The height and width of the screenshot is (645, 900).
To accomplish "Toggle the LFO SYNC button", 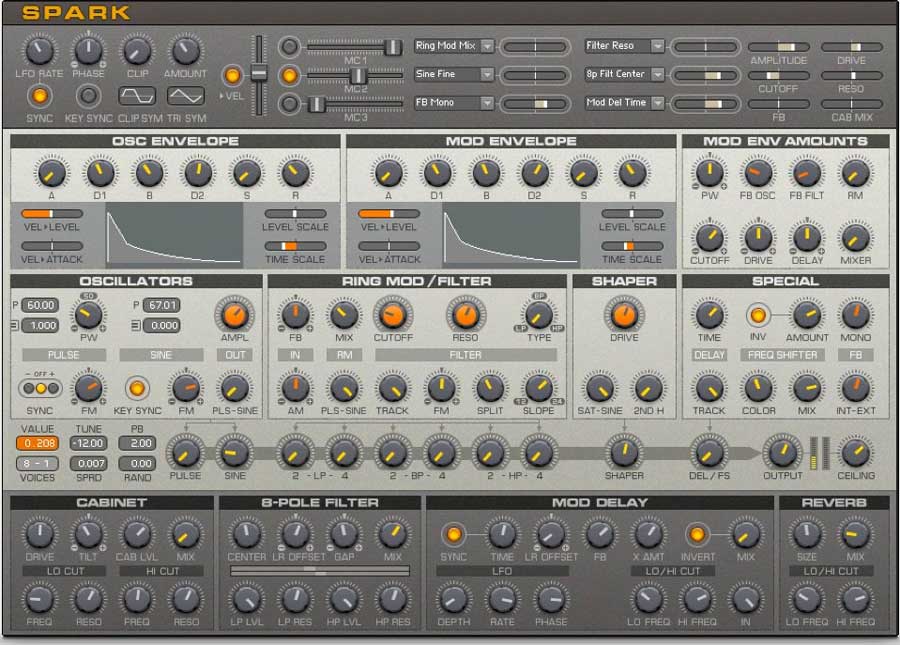I will (39, 96).
